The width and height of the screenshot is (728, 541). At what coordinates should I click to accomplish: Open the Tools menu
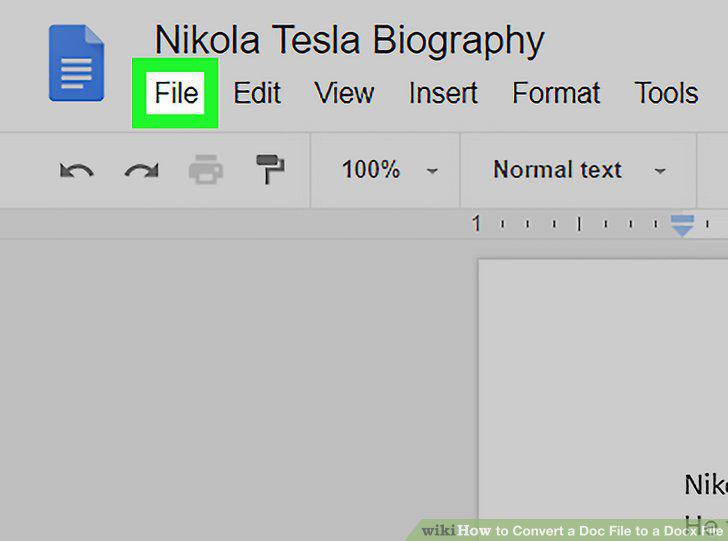[666, 93]
